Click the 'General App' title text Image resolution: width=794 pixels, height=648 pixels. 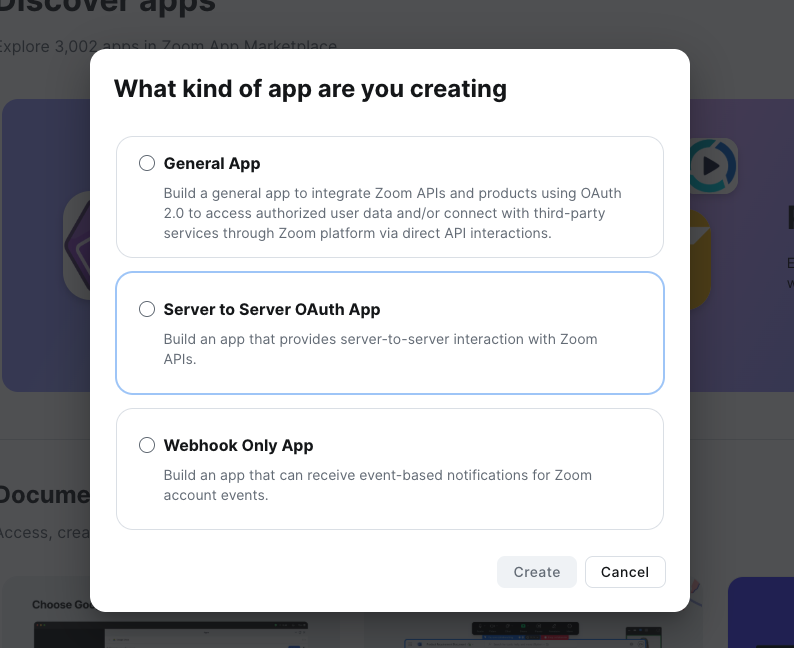click(x=212, y=163)
